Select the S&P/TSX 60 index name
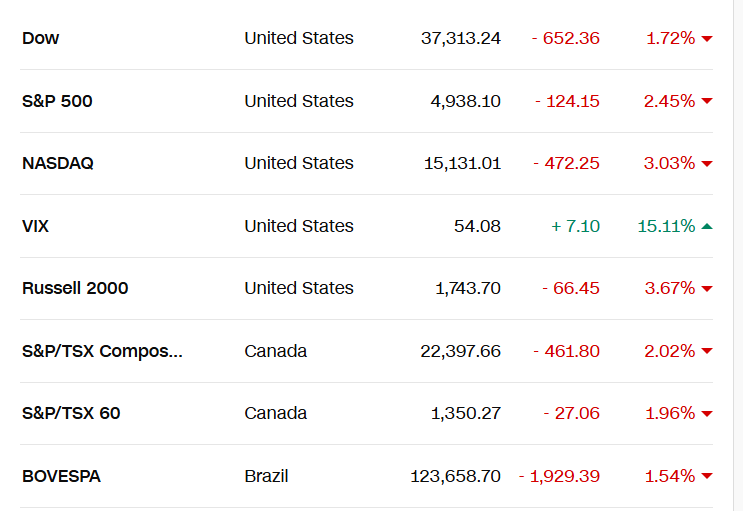This screenshot has height=511, width=743. click(x=71, y=413)
